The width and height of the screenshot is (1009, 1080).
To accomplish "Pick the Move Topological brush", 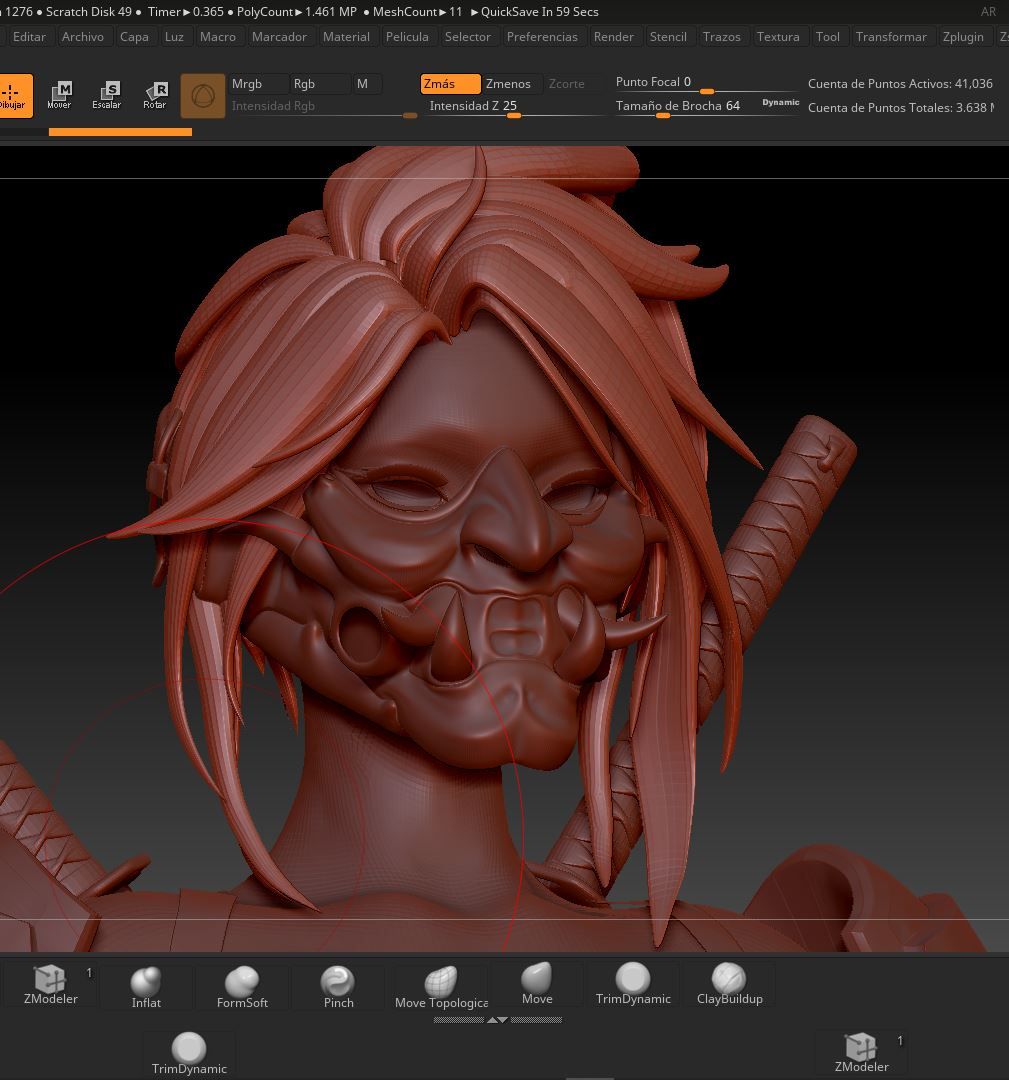I will click(441, 988).
